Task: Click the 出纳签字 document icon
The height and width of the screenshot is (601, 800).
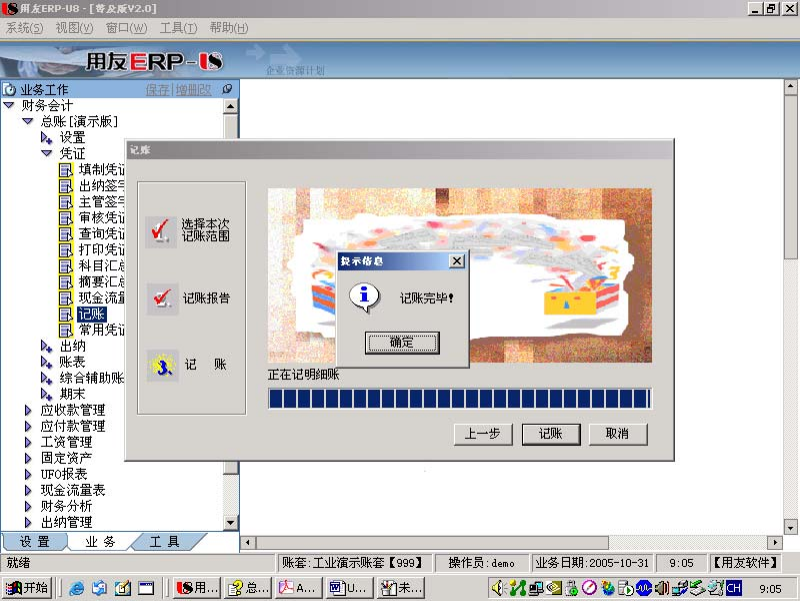Action: (x=66, y=186)
